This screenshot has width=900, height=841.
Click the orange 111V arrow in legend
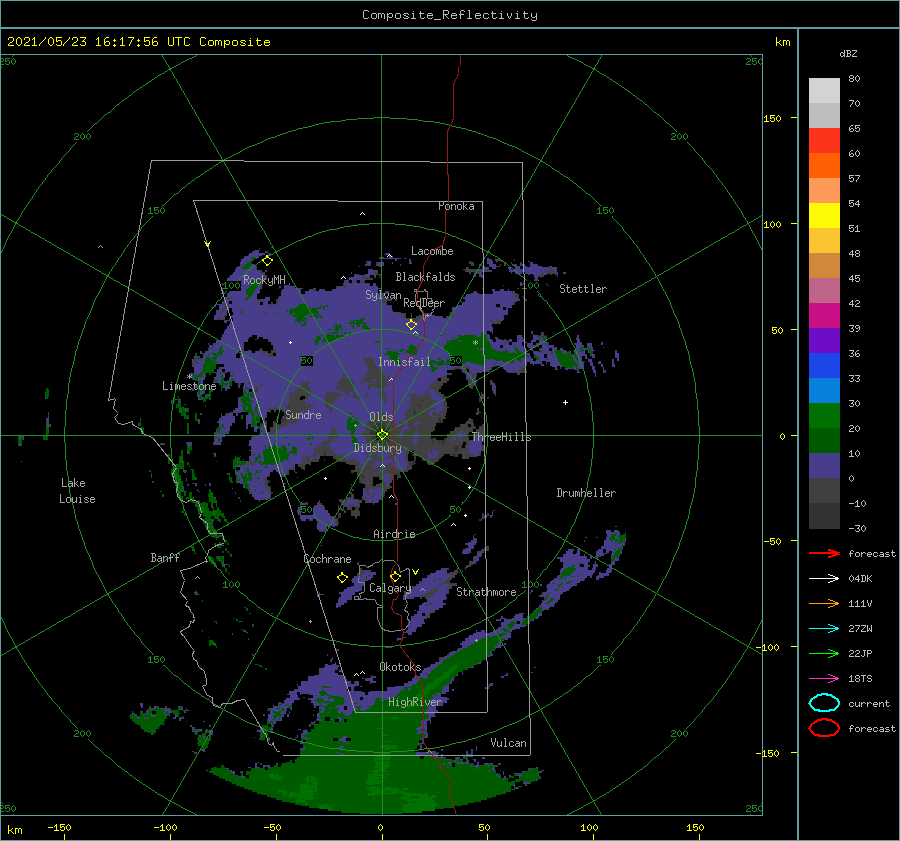pyautogui.click(x=824, y=603)
